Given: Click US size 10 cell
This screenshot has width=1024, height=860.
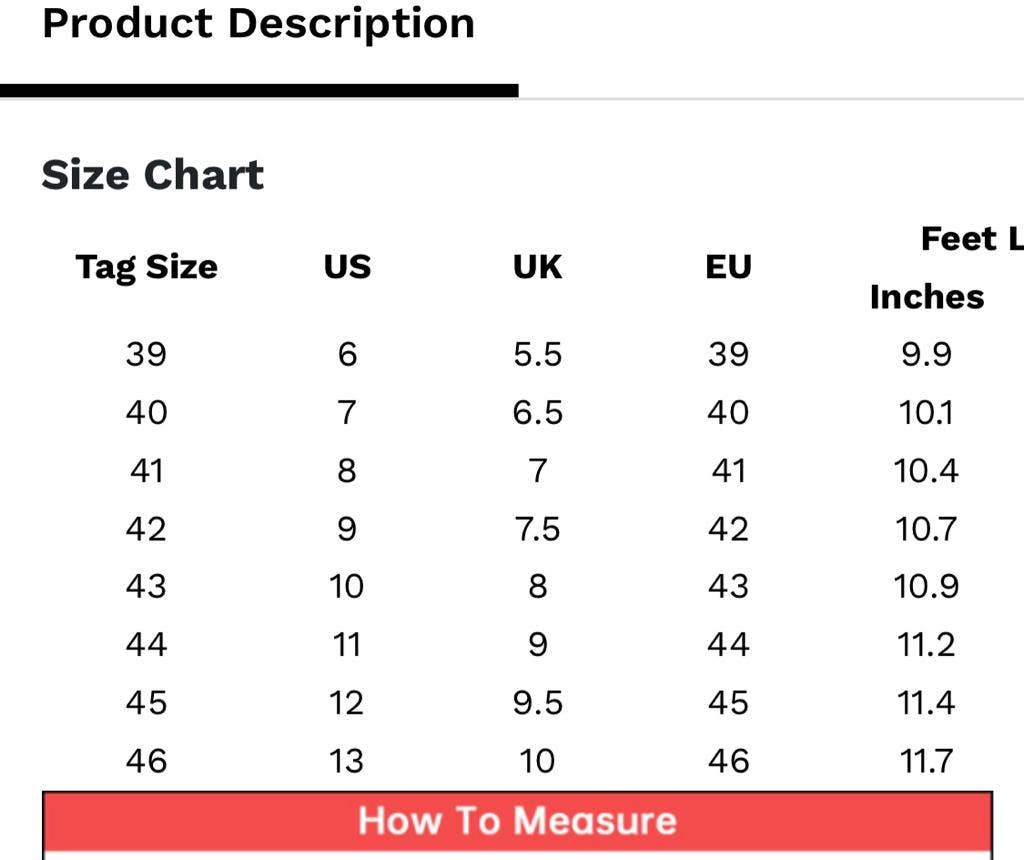Looking at the screenshot, I should (347, 586).
